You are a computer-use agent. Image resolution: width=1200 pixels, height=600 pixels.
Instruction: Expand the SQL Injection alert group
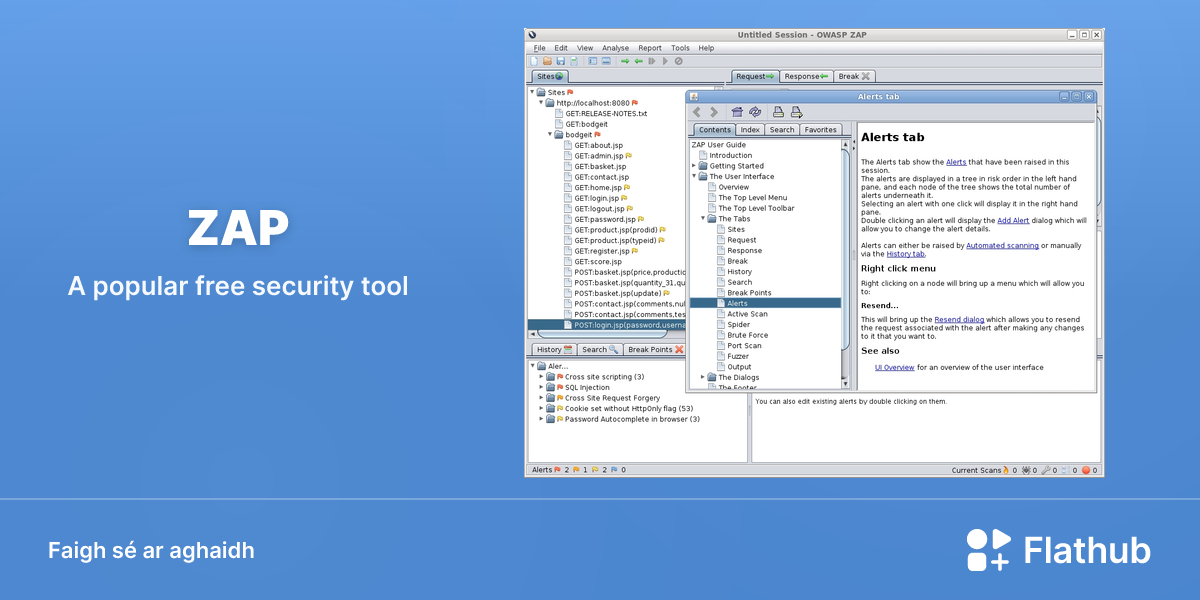point(541,388)
